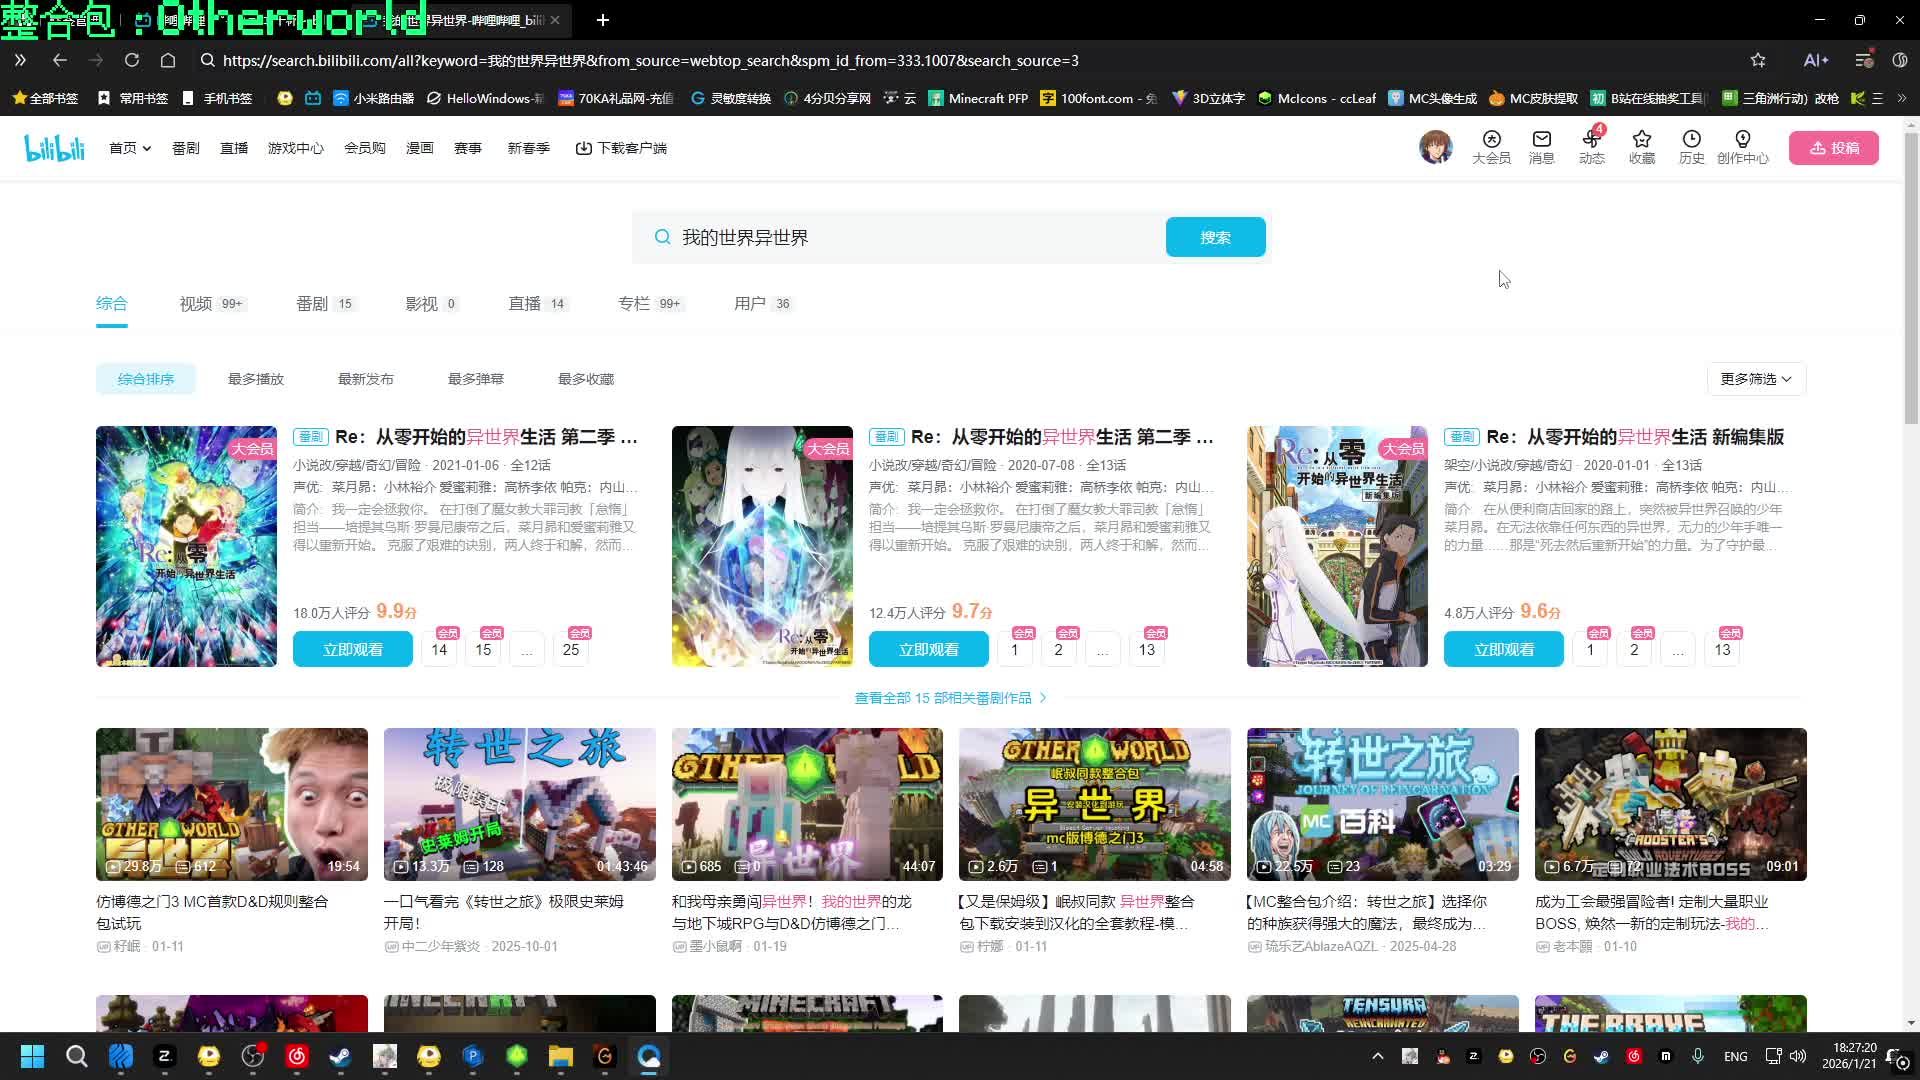The image size is (1920, 1080).
Task: Click the user avatar in header
Action: tap(1435, 147)
